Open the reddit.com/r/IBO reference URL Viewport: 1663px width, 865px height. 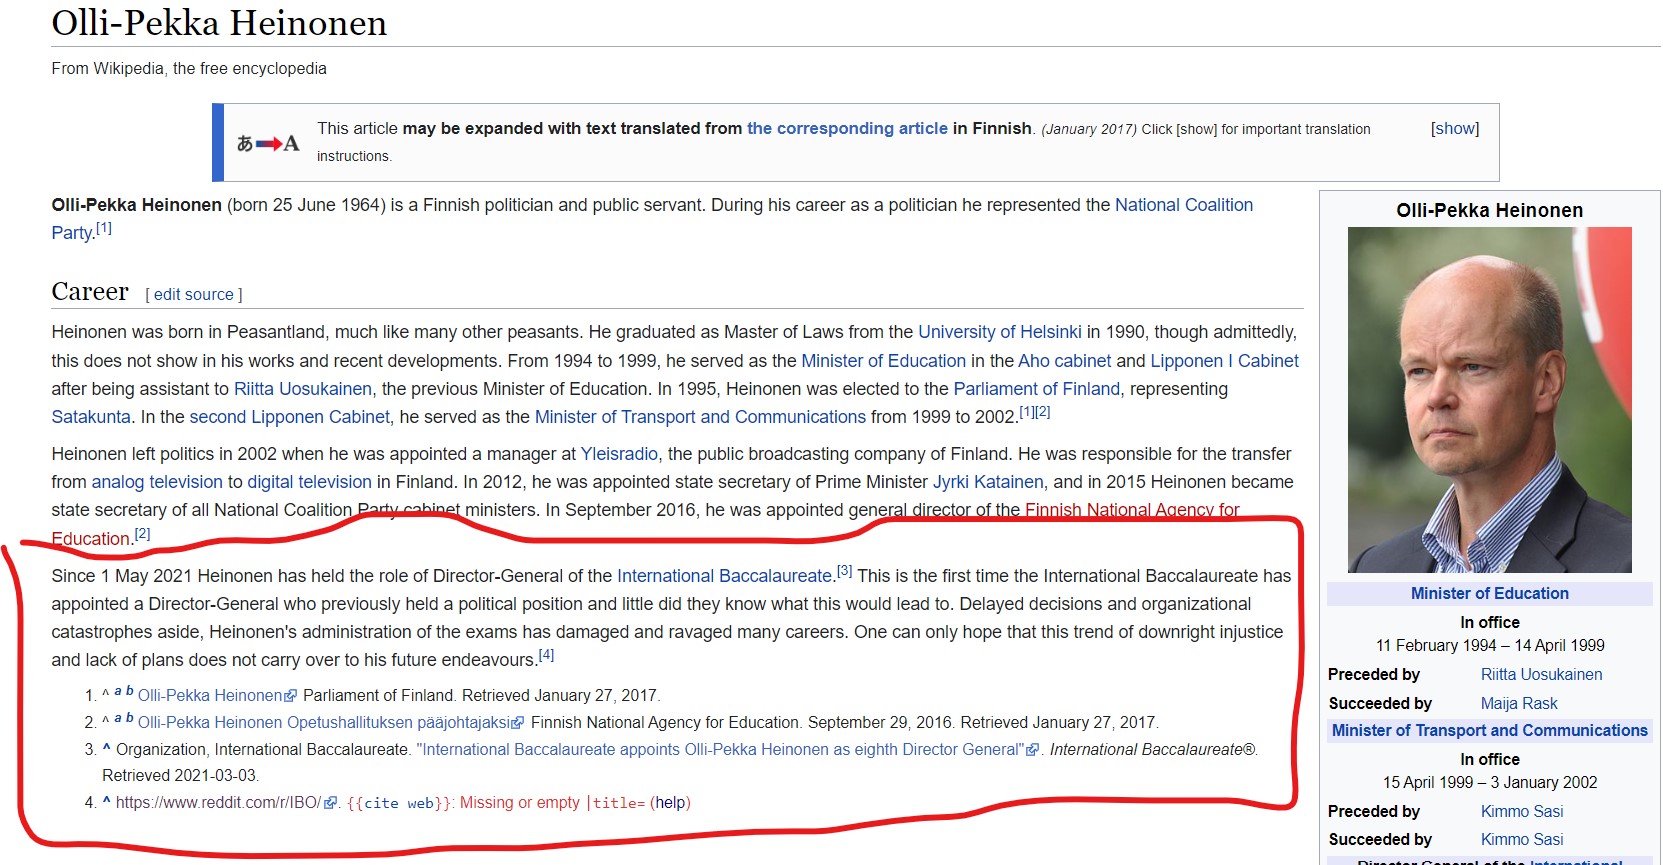(x=219, y=803)
